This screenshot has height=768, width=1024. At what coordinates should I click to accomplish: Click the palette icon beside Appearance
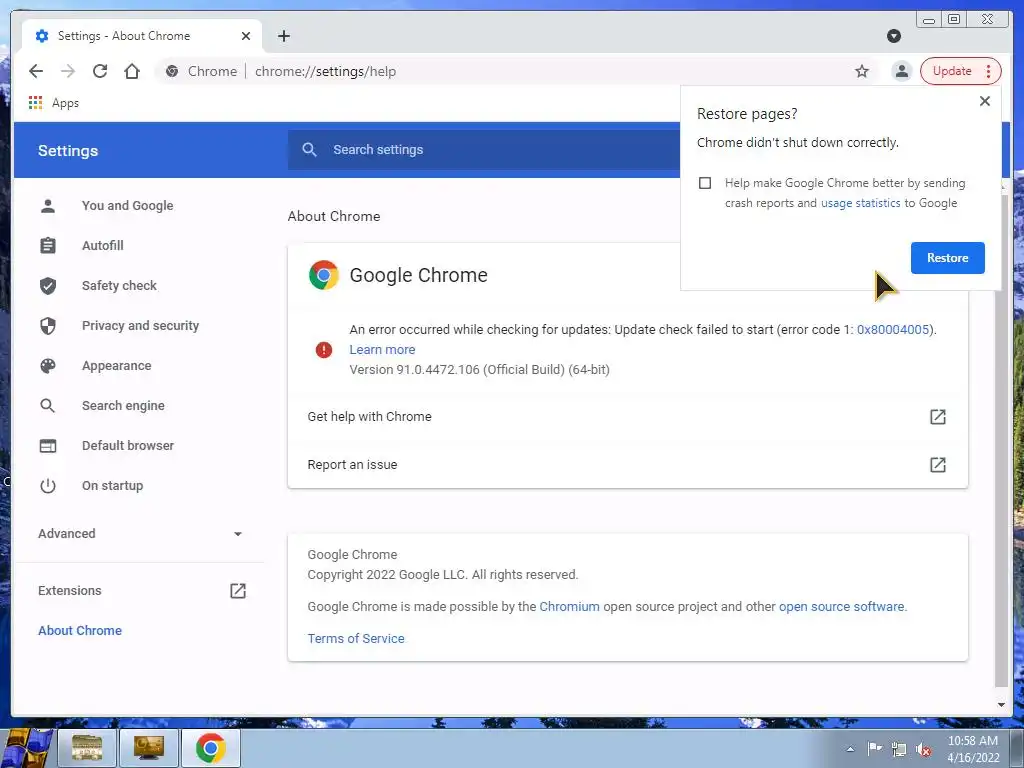48,366
